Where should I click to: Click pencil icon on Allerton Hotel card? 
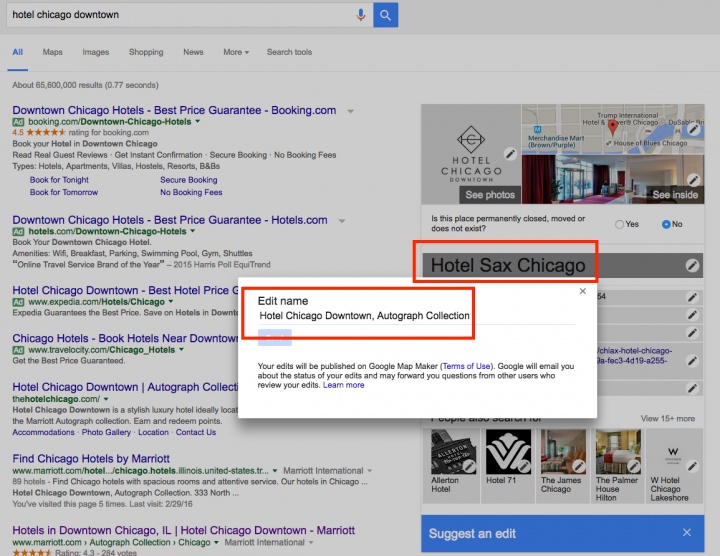(x=469, y=466)
